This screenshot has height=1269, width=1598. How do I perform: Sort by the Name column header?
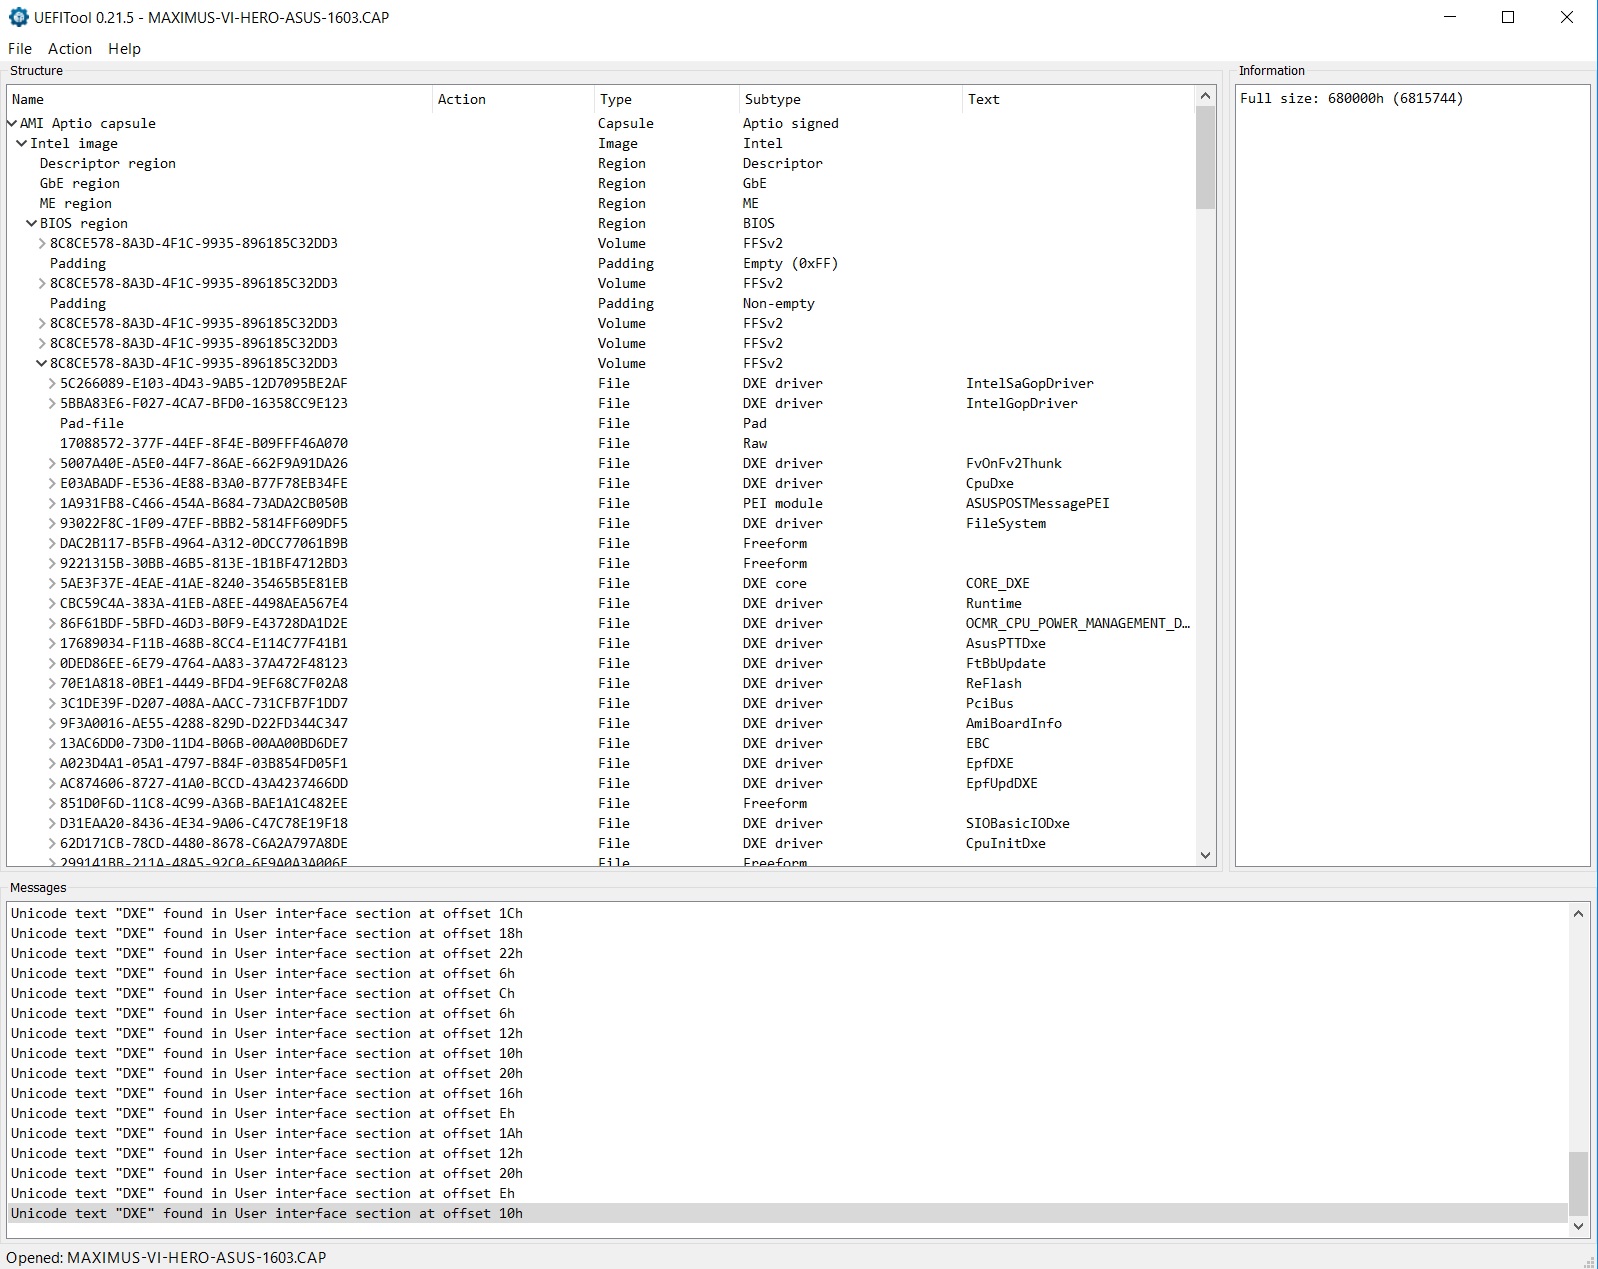(x=220, y=99)
